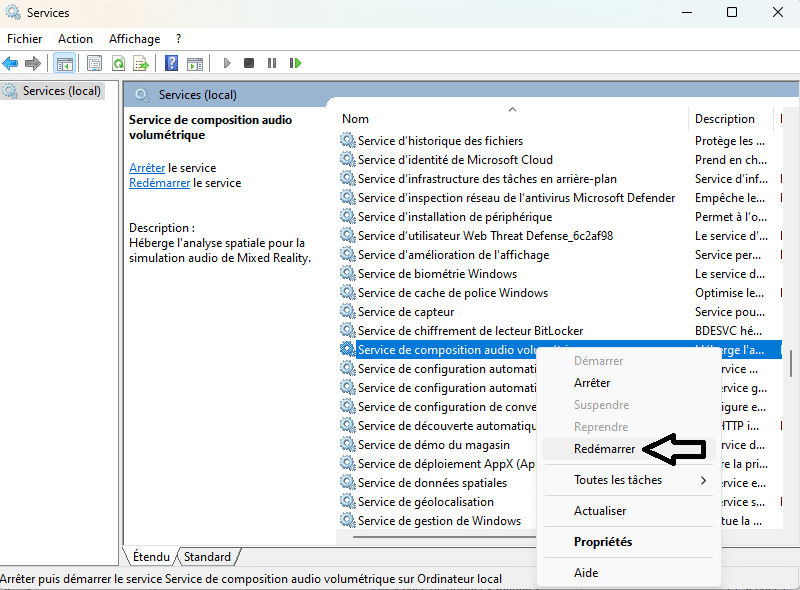
Task: Click gear icon of Service de gestion de Windows
Action: tap(347, 520)
